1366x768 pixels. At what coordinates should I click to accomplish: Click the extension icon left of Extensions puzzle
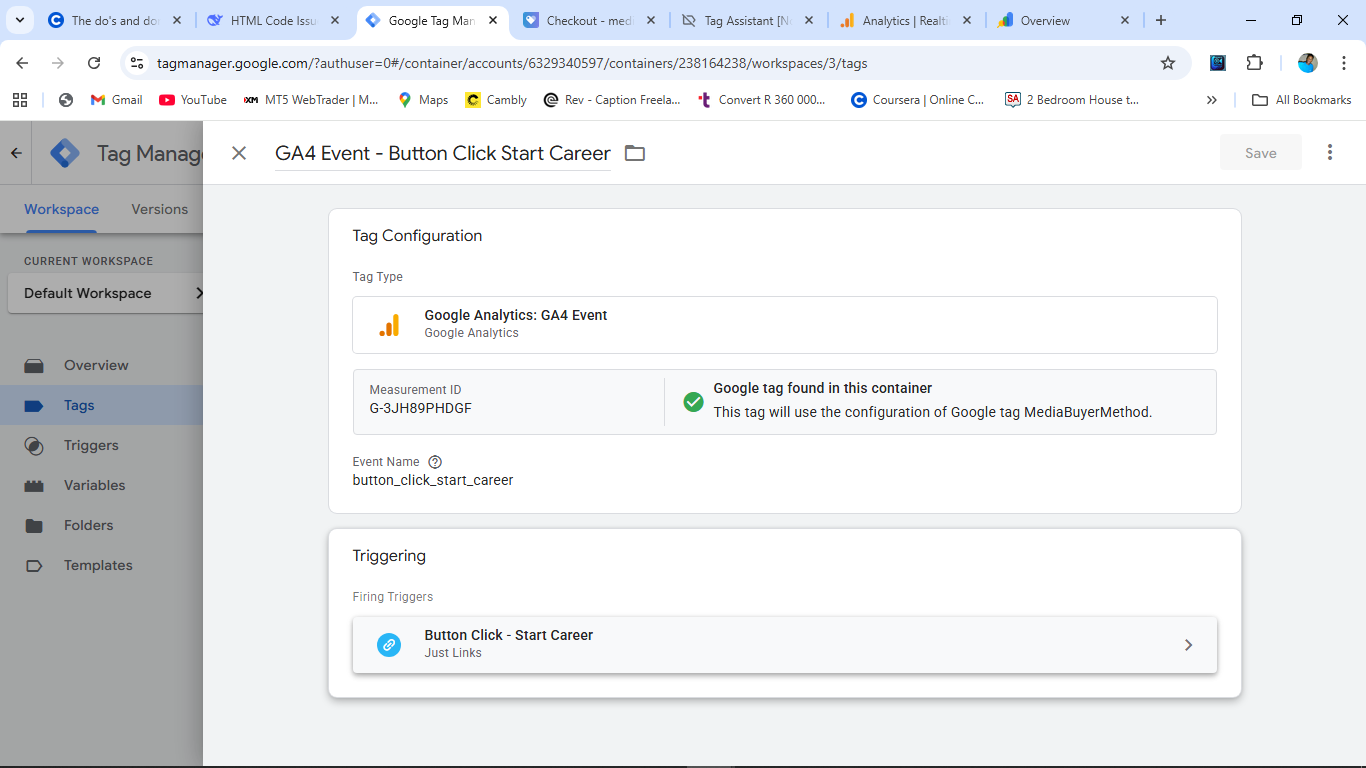pyautogui.click(x=1218, y=63)
